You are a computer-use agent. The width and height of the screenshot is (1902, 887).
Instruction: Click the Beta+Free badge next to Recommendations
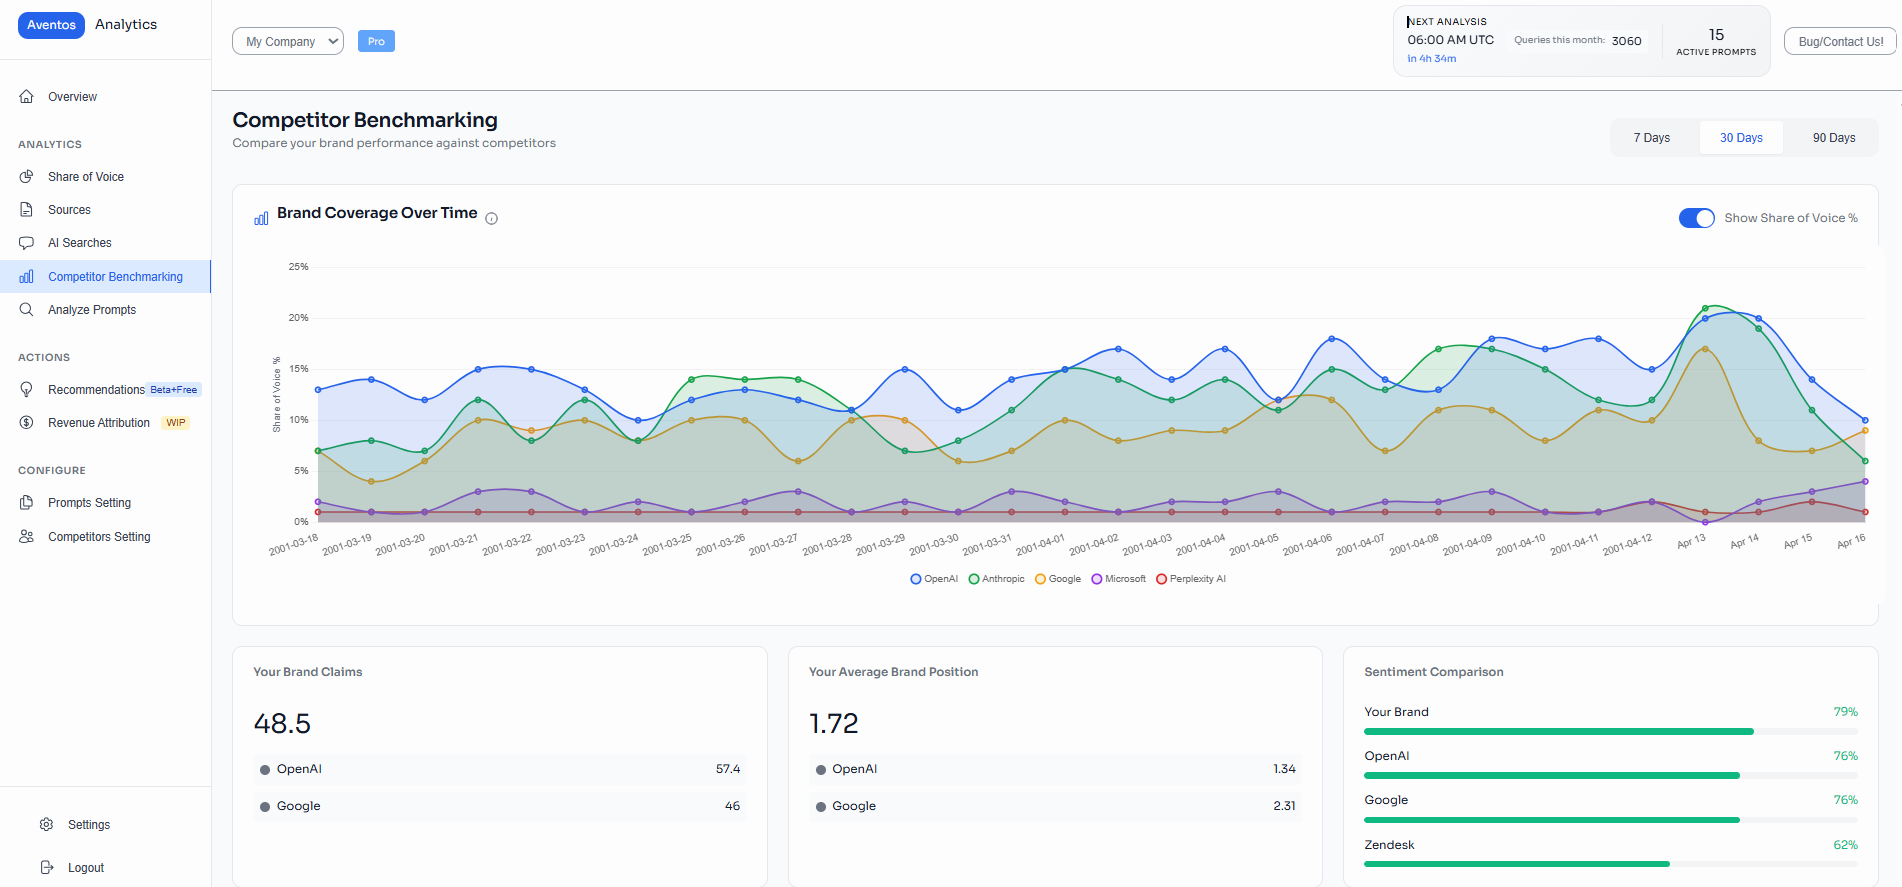[174, 390]
